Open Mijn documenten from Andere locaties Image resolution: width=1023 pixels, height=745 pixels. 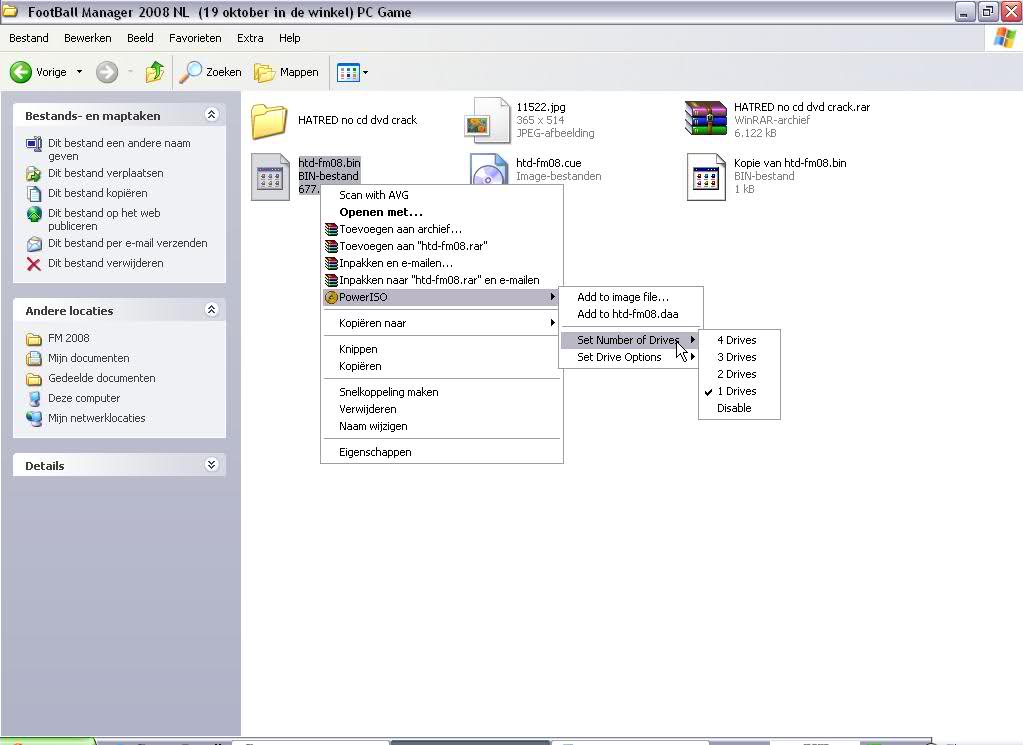point(88,358)
